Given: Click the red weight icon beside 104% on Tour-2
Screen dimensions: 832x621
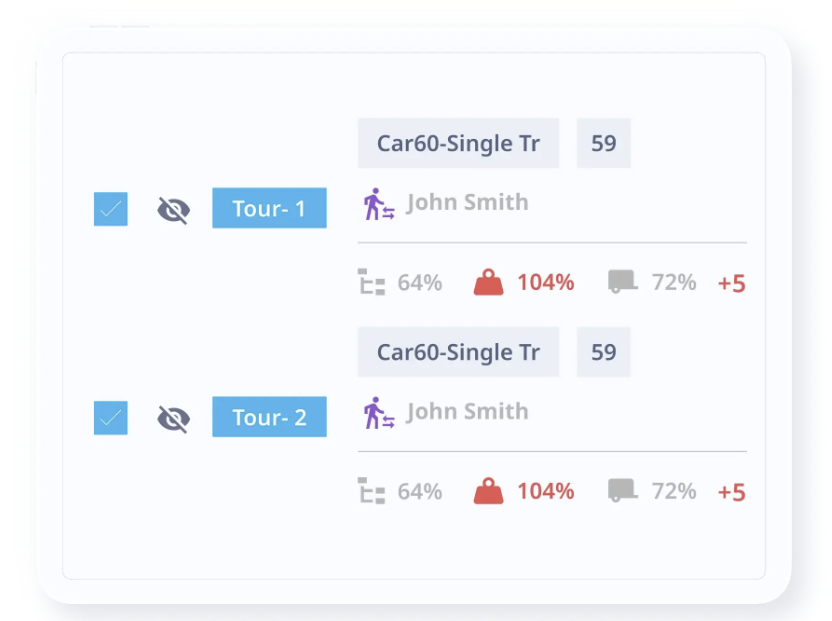Looking at the screenshot, I should (489, 491).
